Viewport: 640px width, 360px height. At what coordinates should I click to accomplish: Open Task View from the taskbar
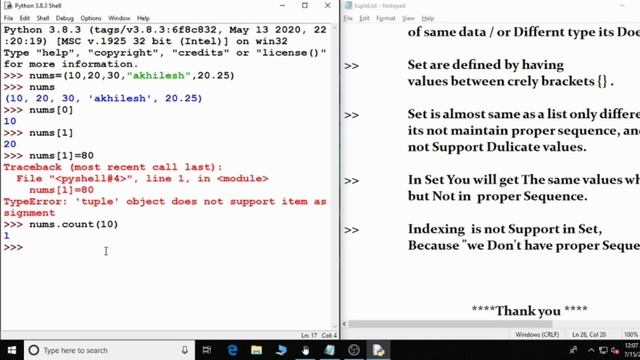pos(207,350)
